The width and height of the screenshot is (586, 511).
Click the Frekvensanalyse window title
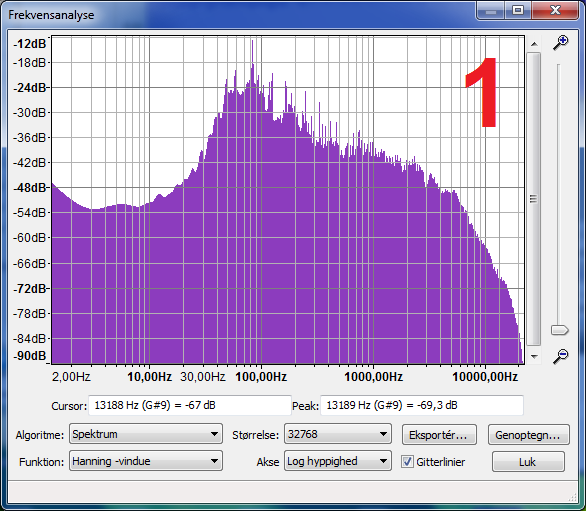pos(51,15)
